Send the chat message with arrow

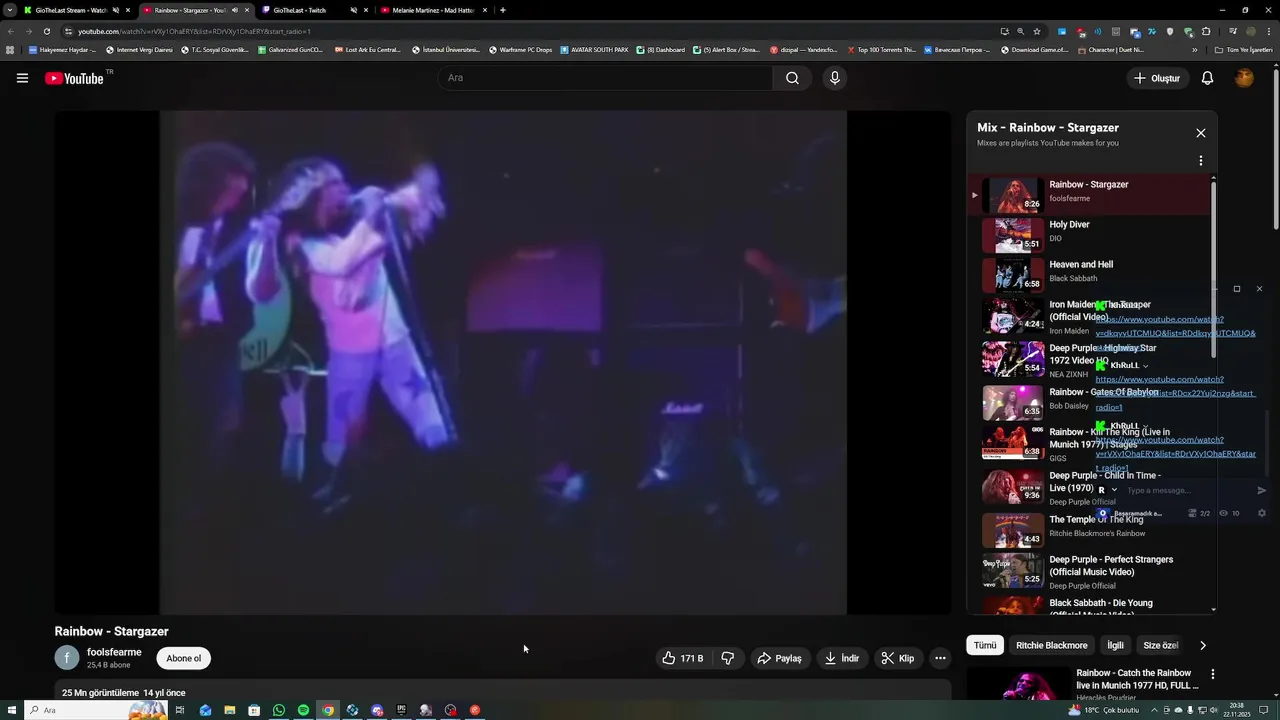coord(1261,490)
